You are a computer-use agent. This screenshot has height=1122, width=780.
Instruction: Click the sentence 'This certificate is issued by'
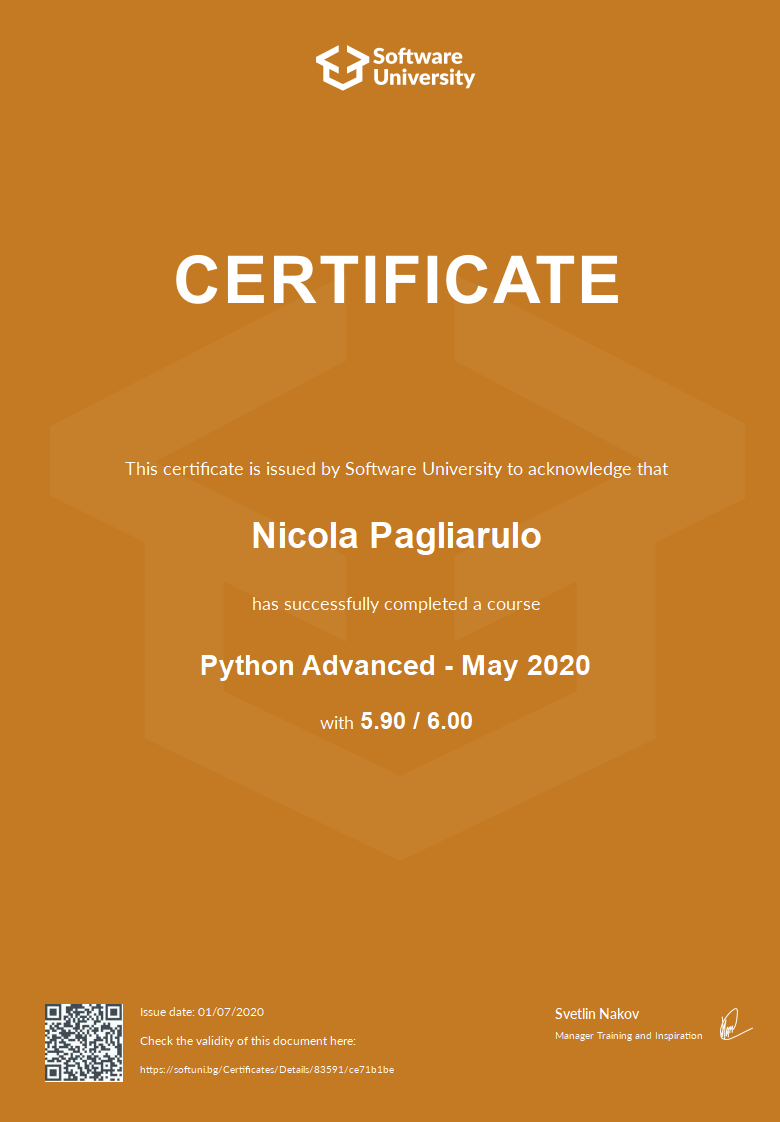222,469
